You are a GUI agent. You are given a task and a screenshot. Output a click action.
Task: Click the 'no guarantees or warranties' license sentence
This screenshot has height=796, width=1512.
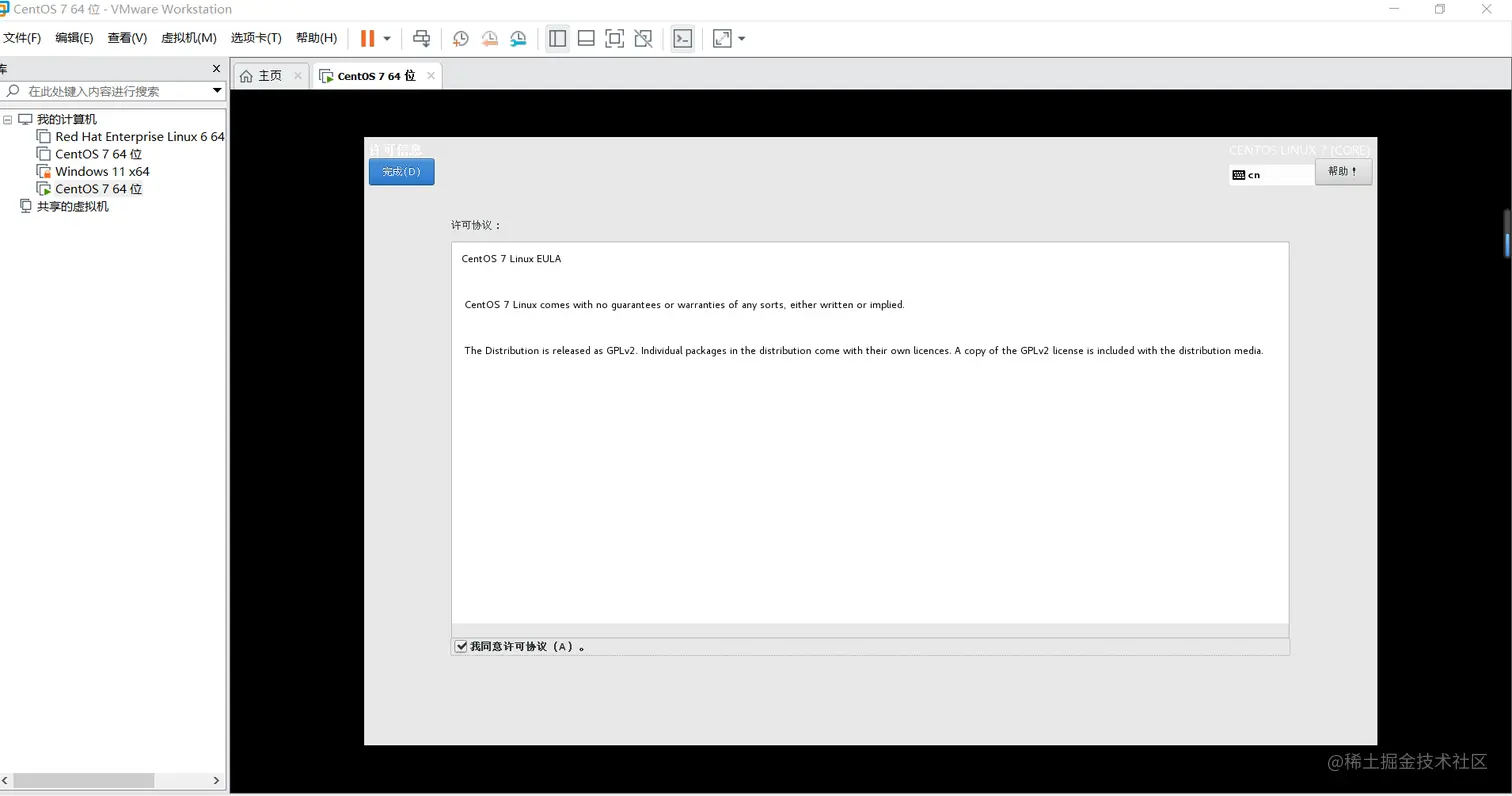(x=684, y=305)
